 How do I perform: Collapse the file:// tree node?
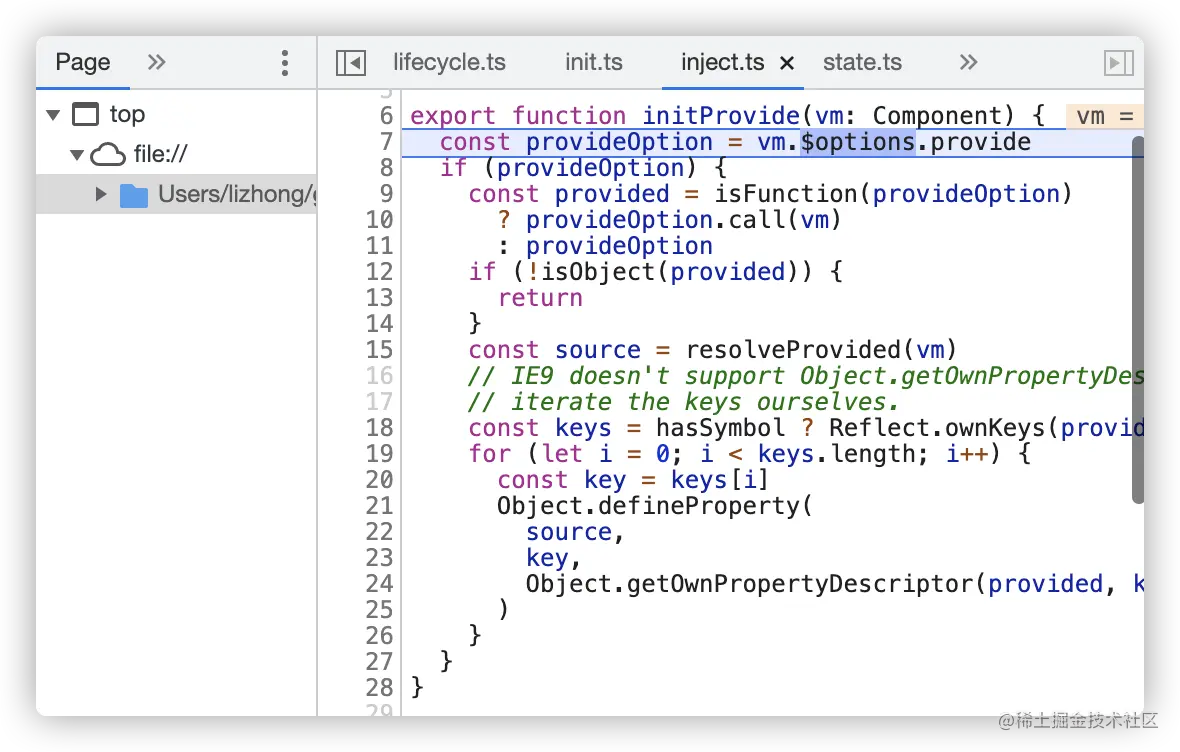coord(77,155)
